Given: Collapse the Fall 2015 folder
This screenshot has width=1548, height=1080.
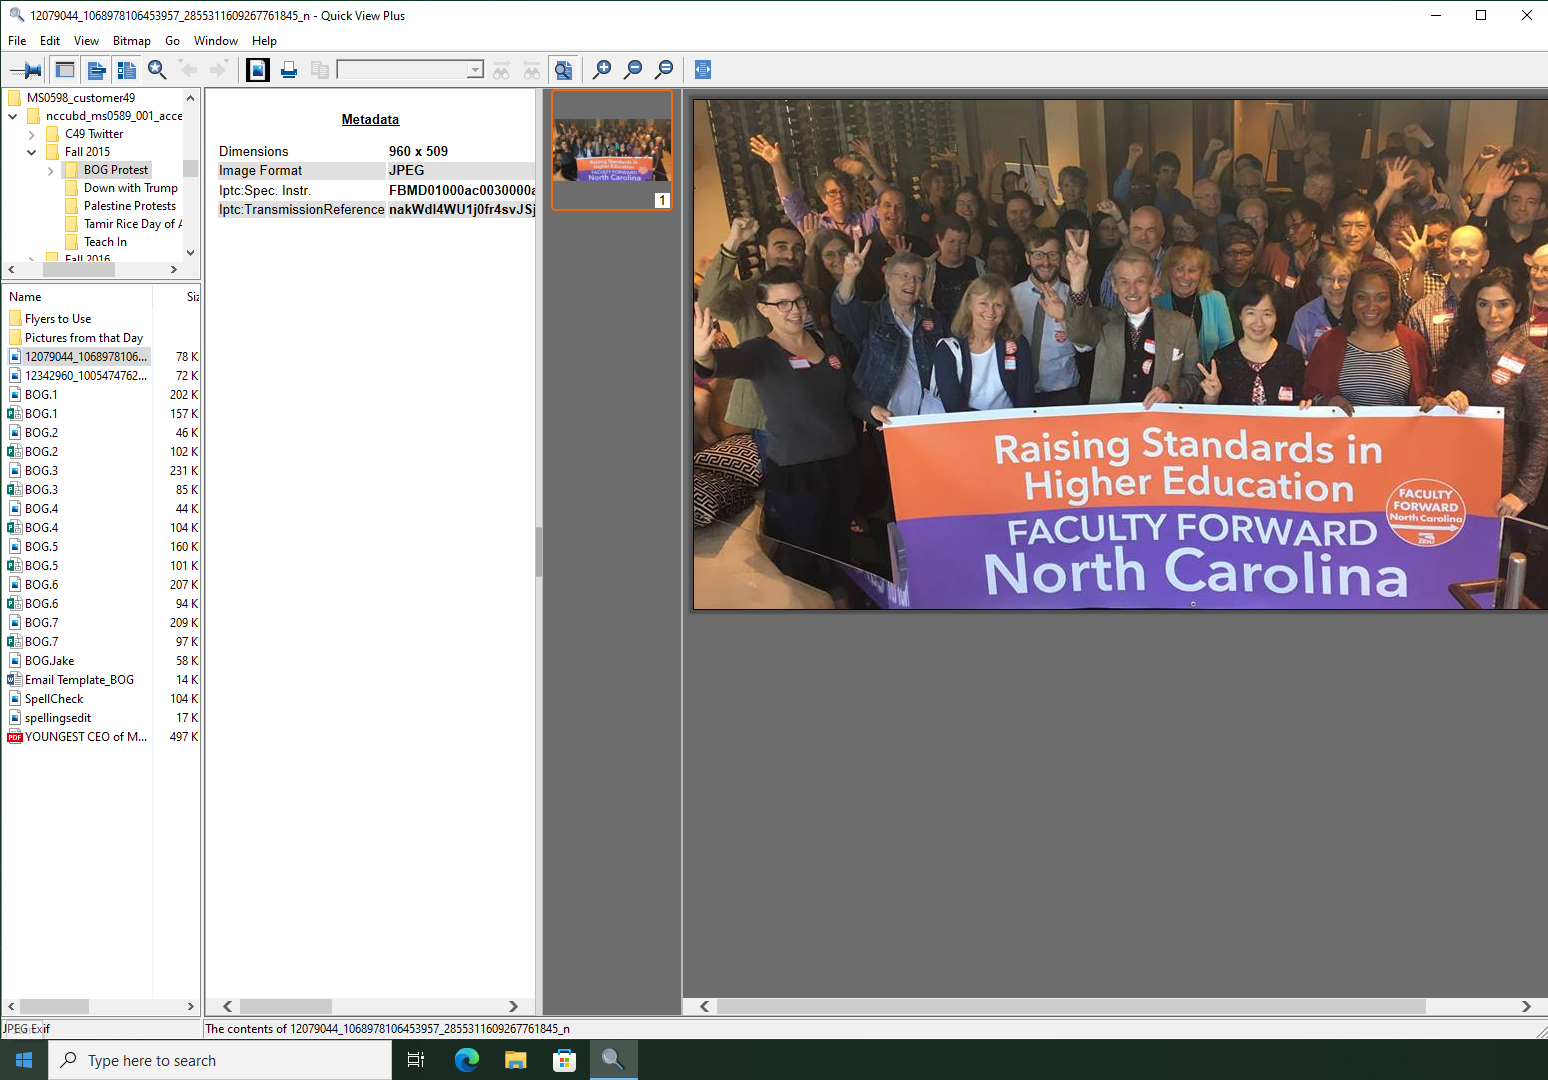Looking at the screenshot, I should 32,153.
